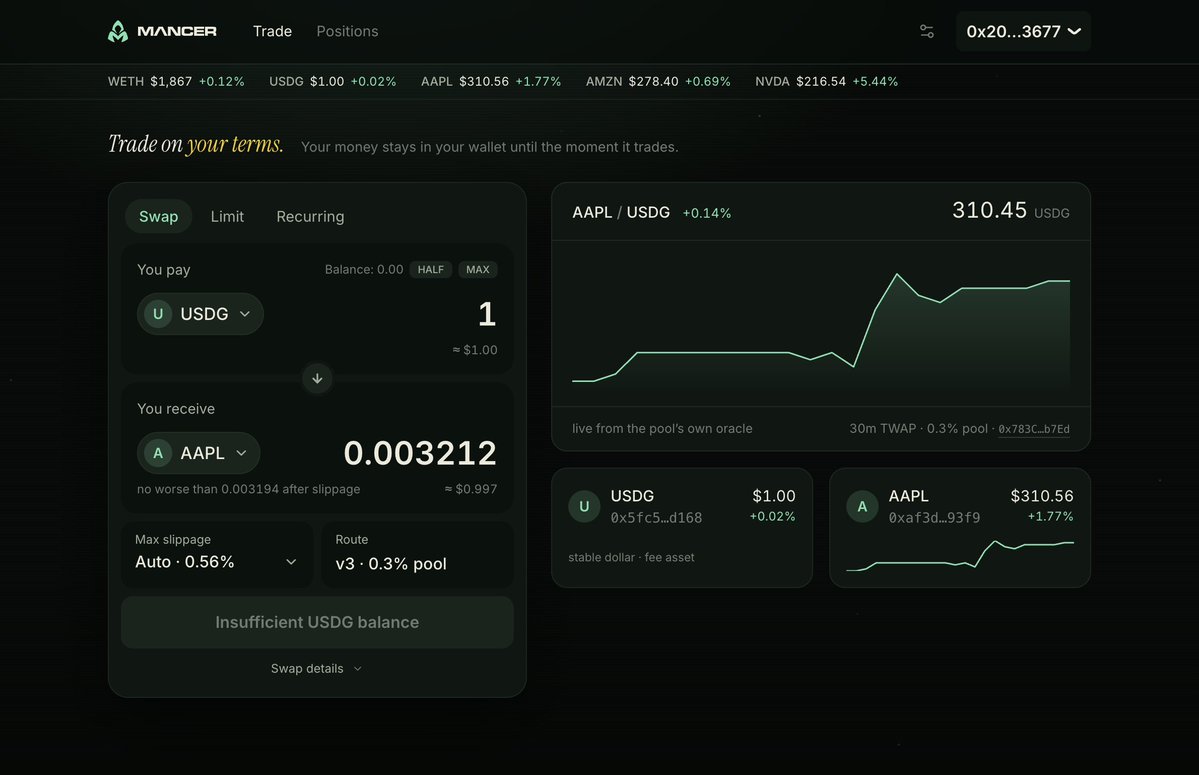Click the pay amount field showing 1
Viewport: 1199px width, 775px height.
coord(486,314)
